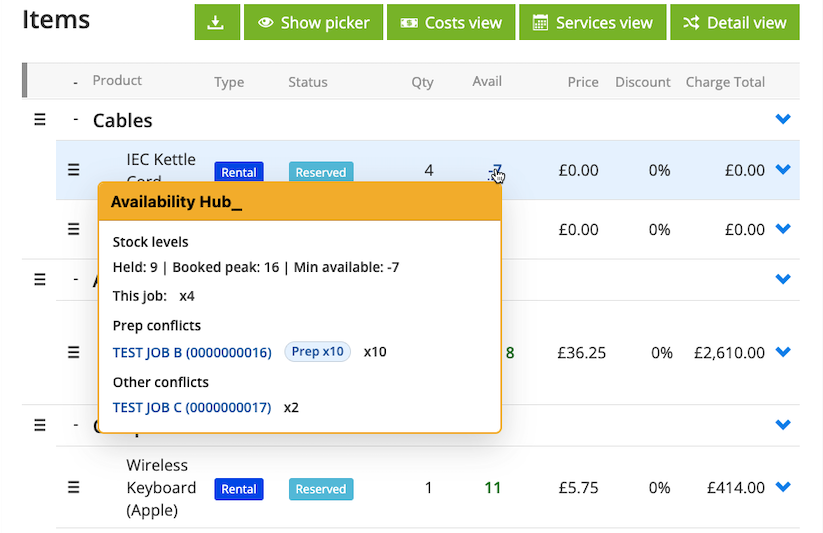The width and height of the screenshot is (823, 533).
Task: Click price £5.75
Action: [x=578, y=488]
